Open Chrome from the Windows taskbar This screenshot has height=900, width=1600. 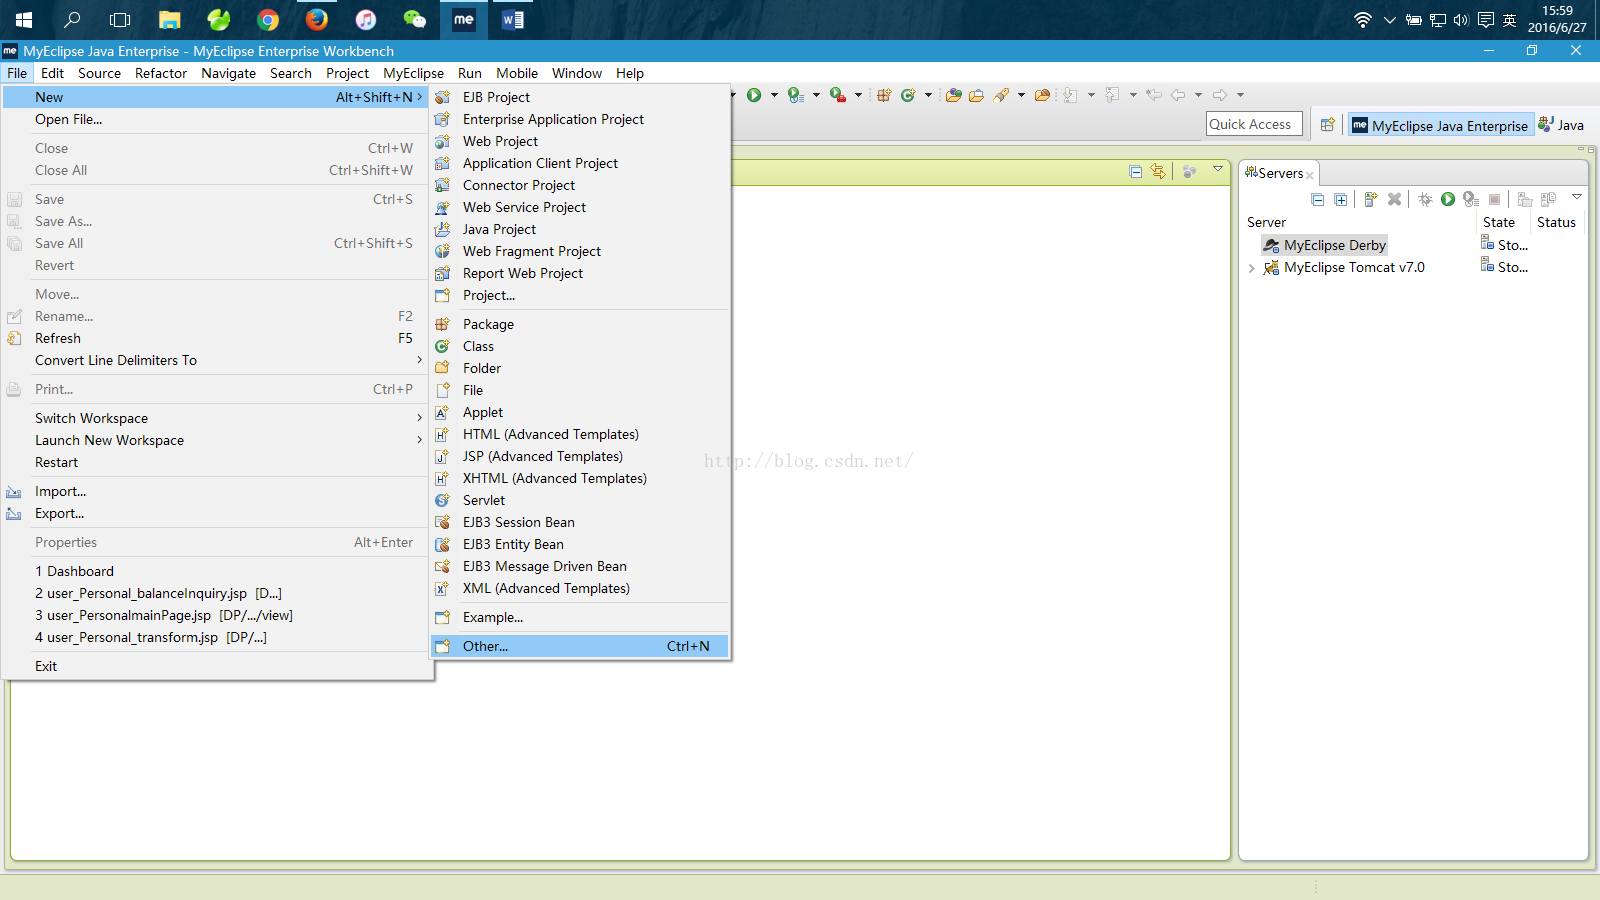click(268, 20)
